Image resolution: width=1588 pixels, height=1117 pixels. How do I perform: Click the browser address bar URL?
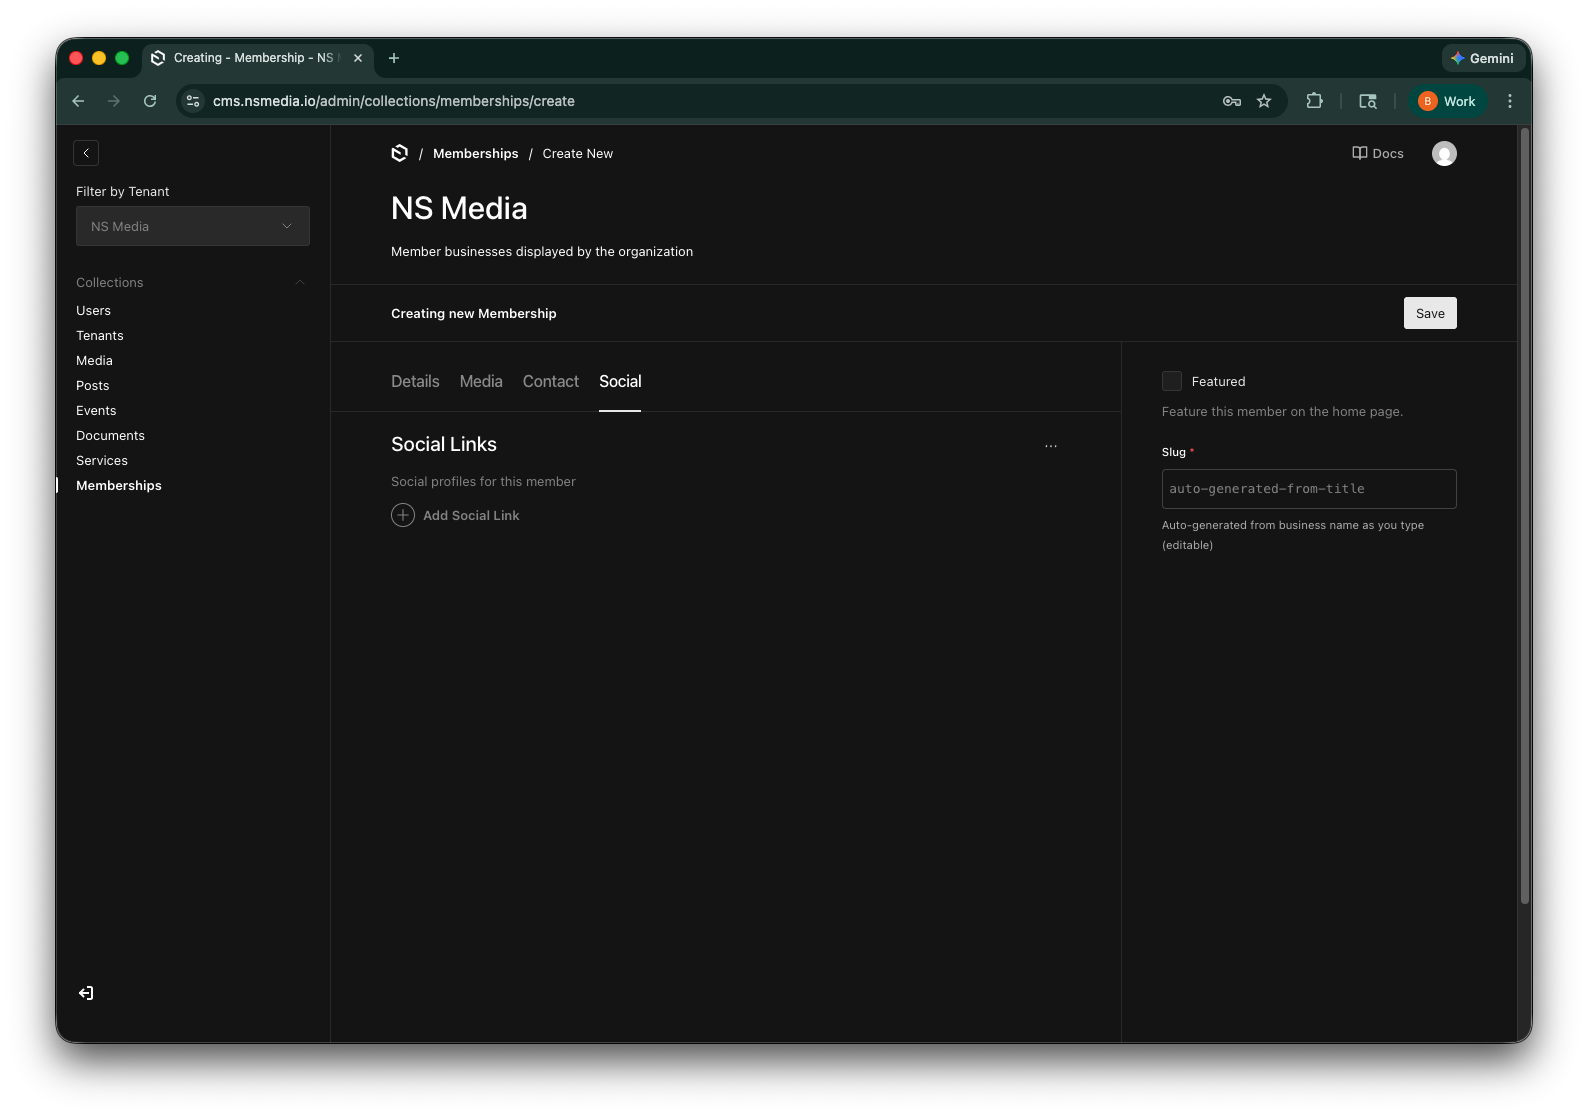tap(394, 101)
